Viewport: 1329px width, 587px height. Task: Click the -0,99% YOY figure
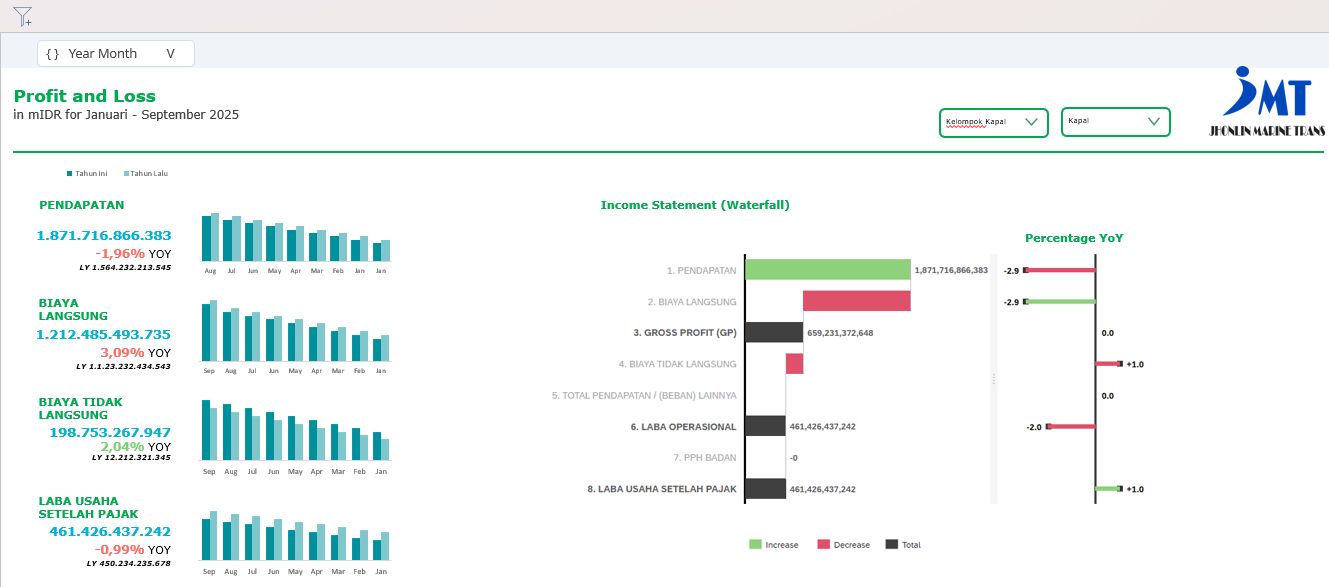133,550
